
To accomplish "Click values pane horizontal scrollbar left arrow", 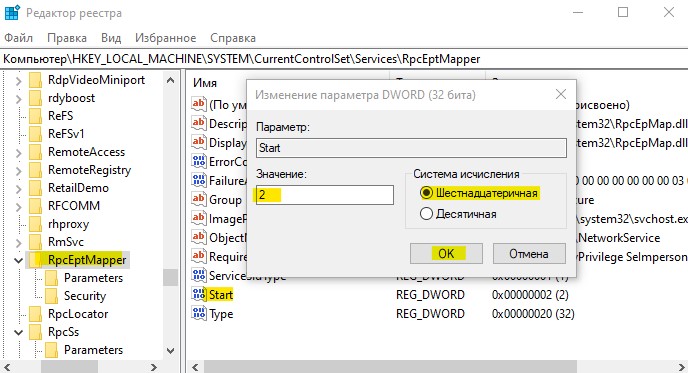I will tap(195, 367).
